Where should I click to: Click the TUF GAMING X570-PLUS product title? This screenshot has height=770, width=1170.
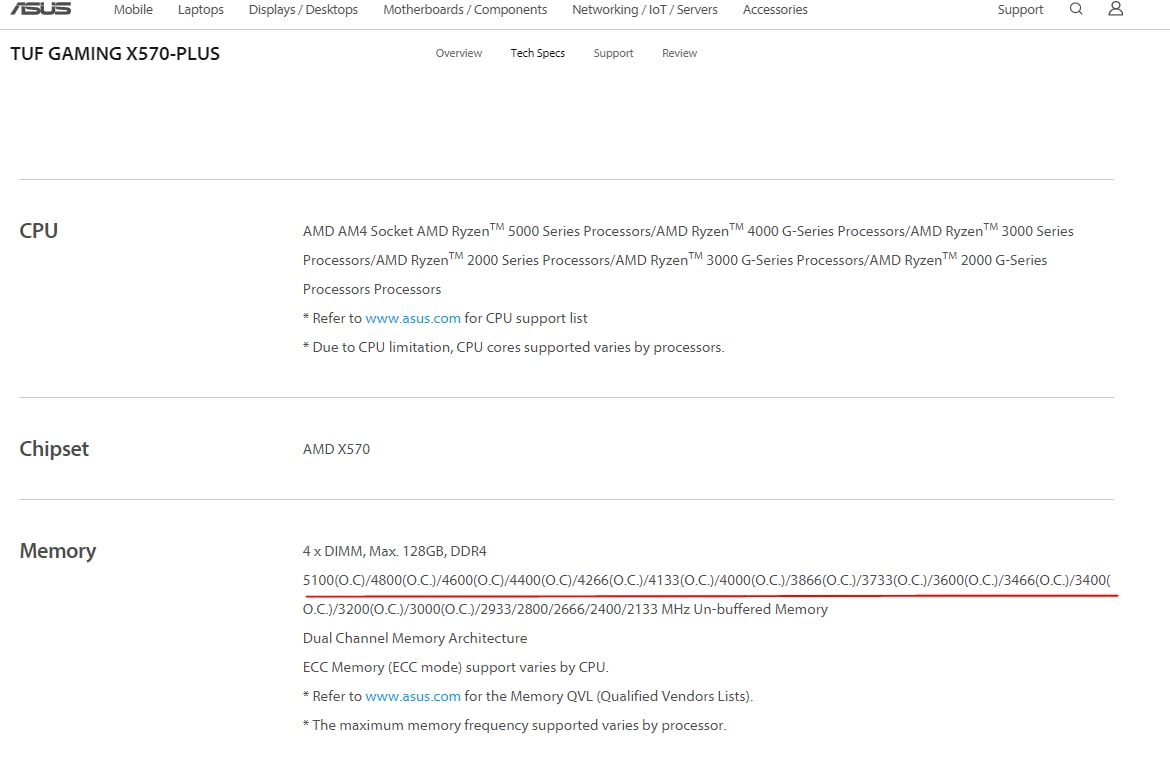coord(115,54)
